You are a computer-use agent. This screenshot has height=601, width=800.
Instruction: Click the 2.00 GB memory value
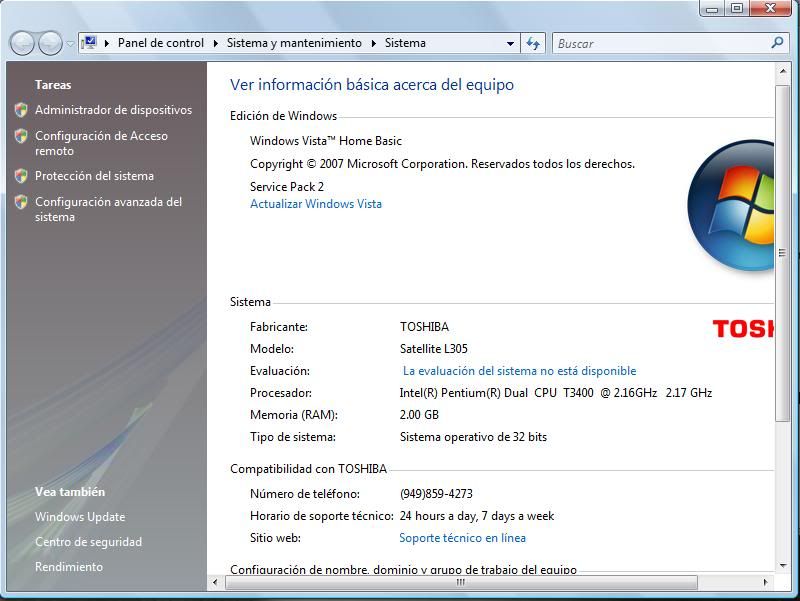419,415
